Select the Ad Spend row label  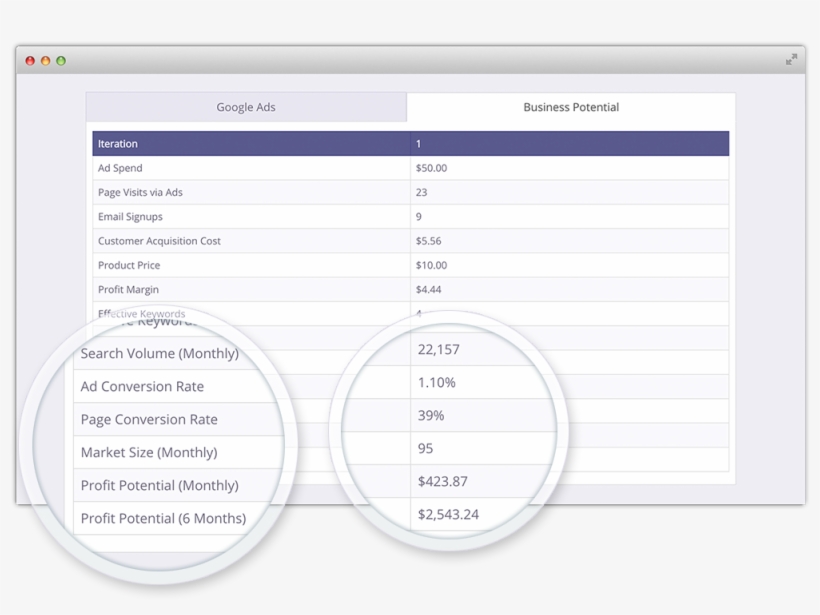pyautogui.click(x=120, y=168)
